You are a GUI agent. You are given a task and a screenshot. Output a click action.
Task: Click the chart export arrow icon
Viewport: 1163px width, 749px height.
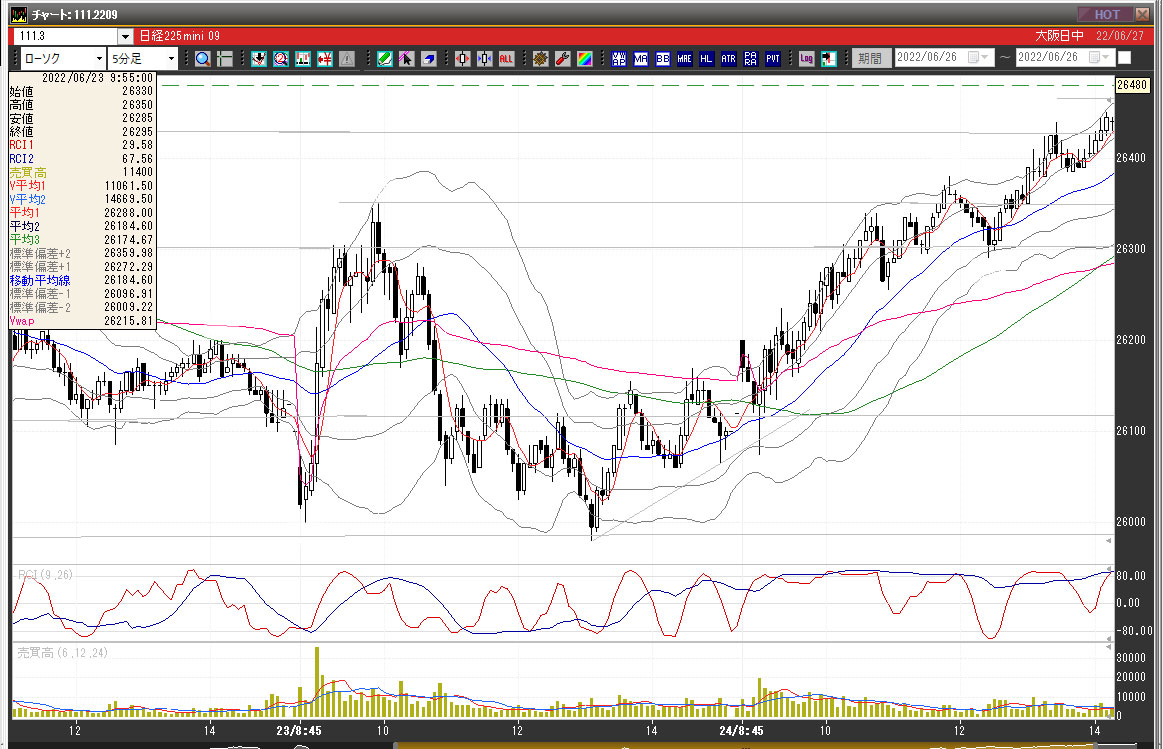[x=828, y=59]
